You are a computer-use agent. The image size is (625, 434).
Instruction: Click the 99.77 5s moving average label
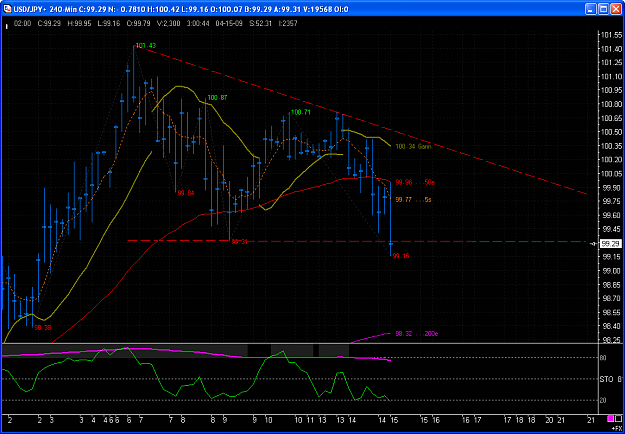coord(413,200)
